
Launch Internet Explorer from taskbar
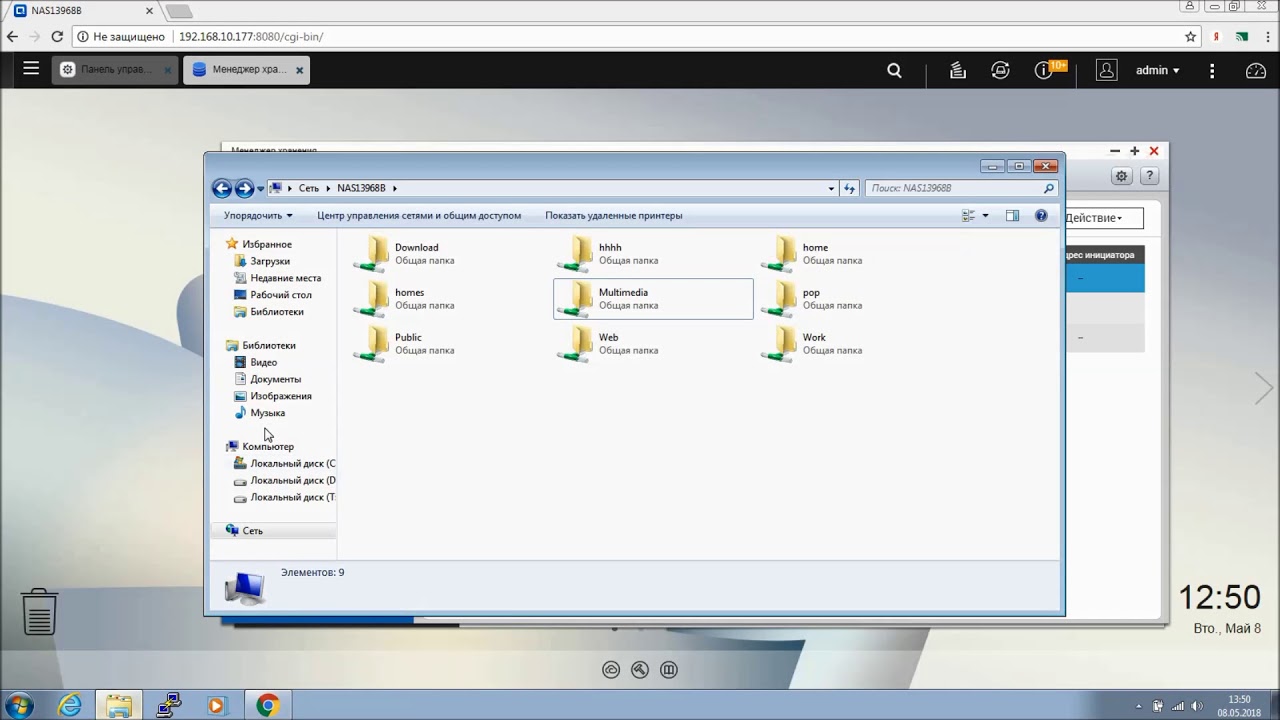(70, 705)
